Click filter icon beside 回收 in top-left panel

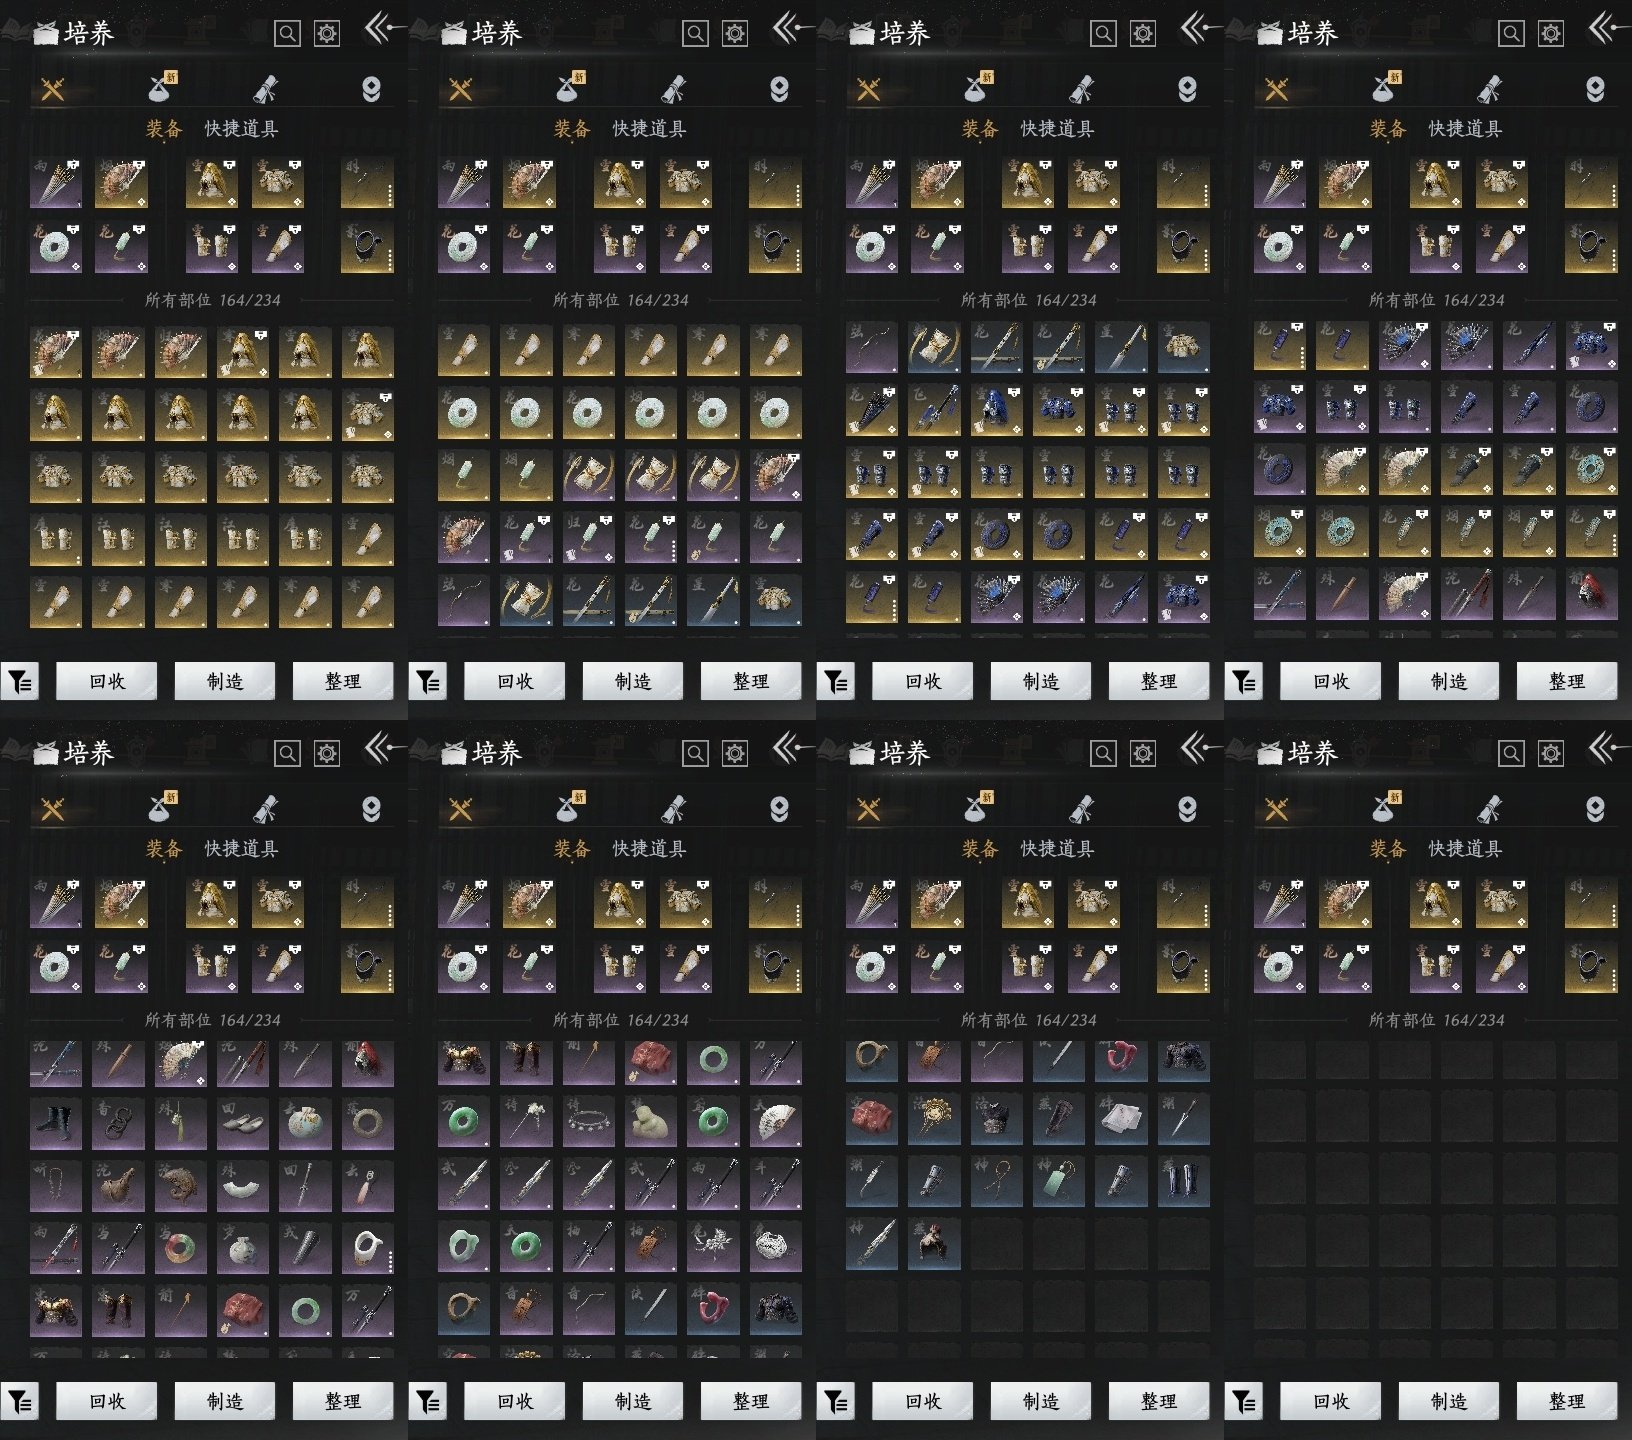(x=20, y=682)
